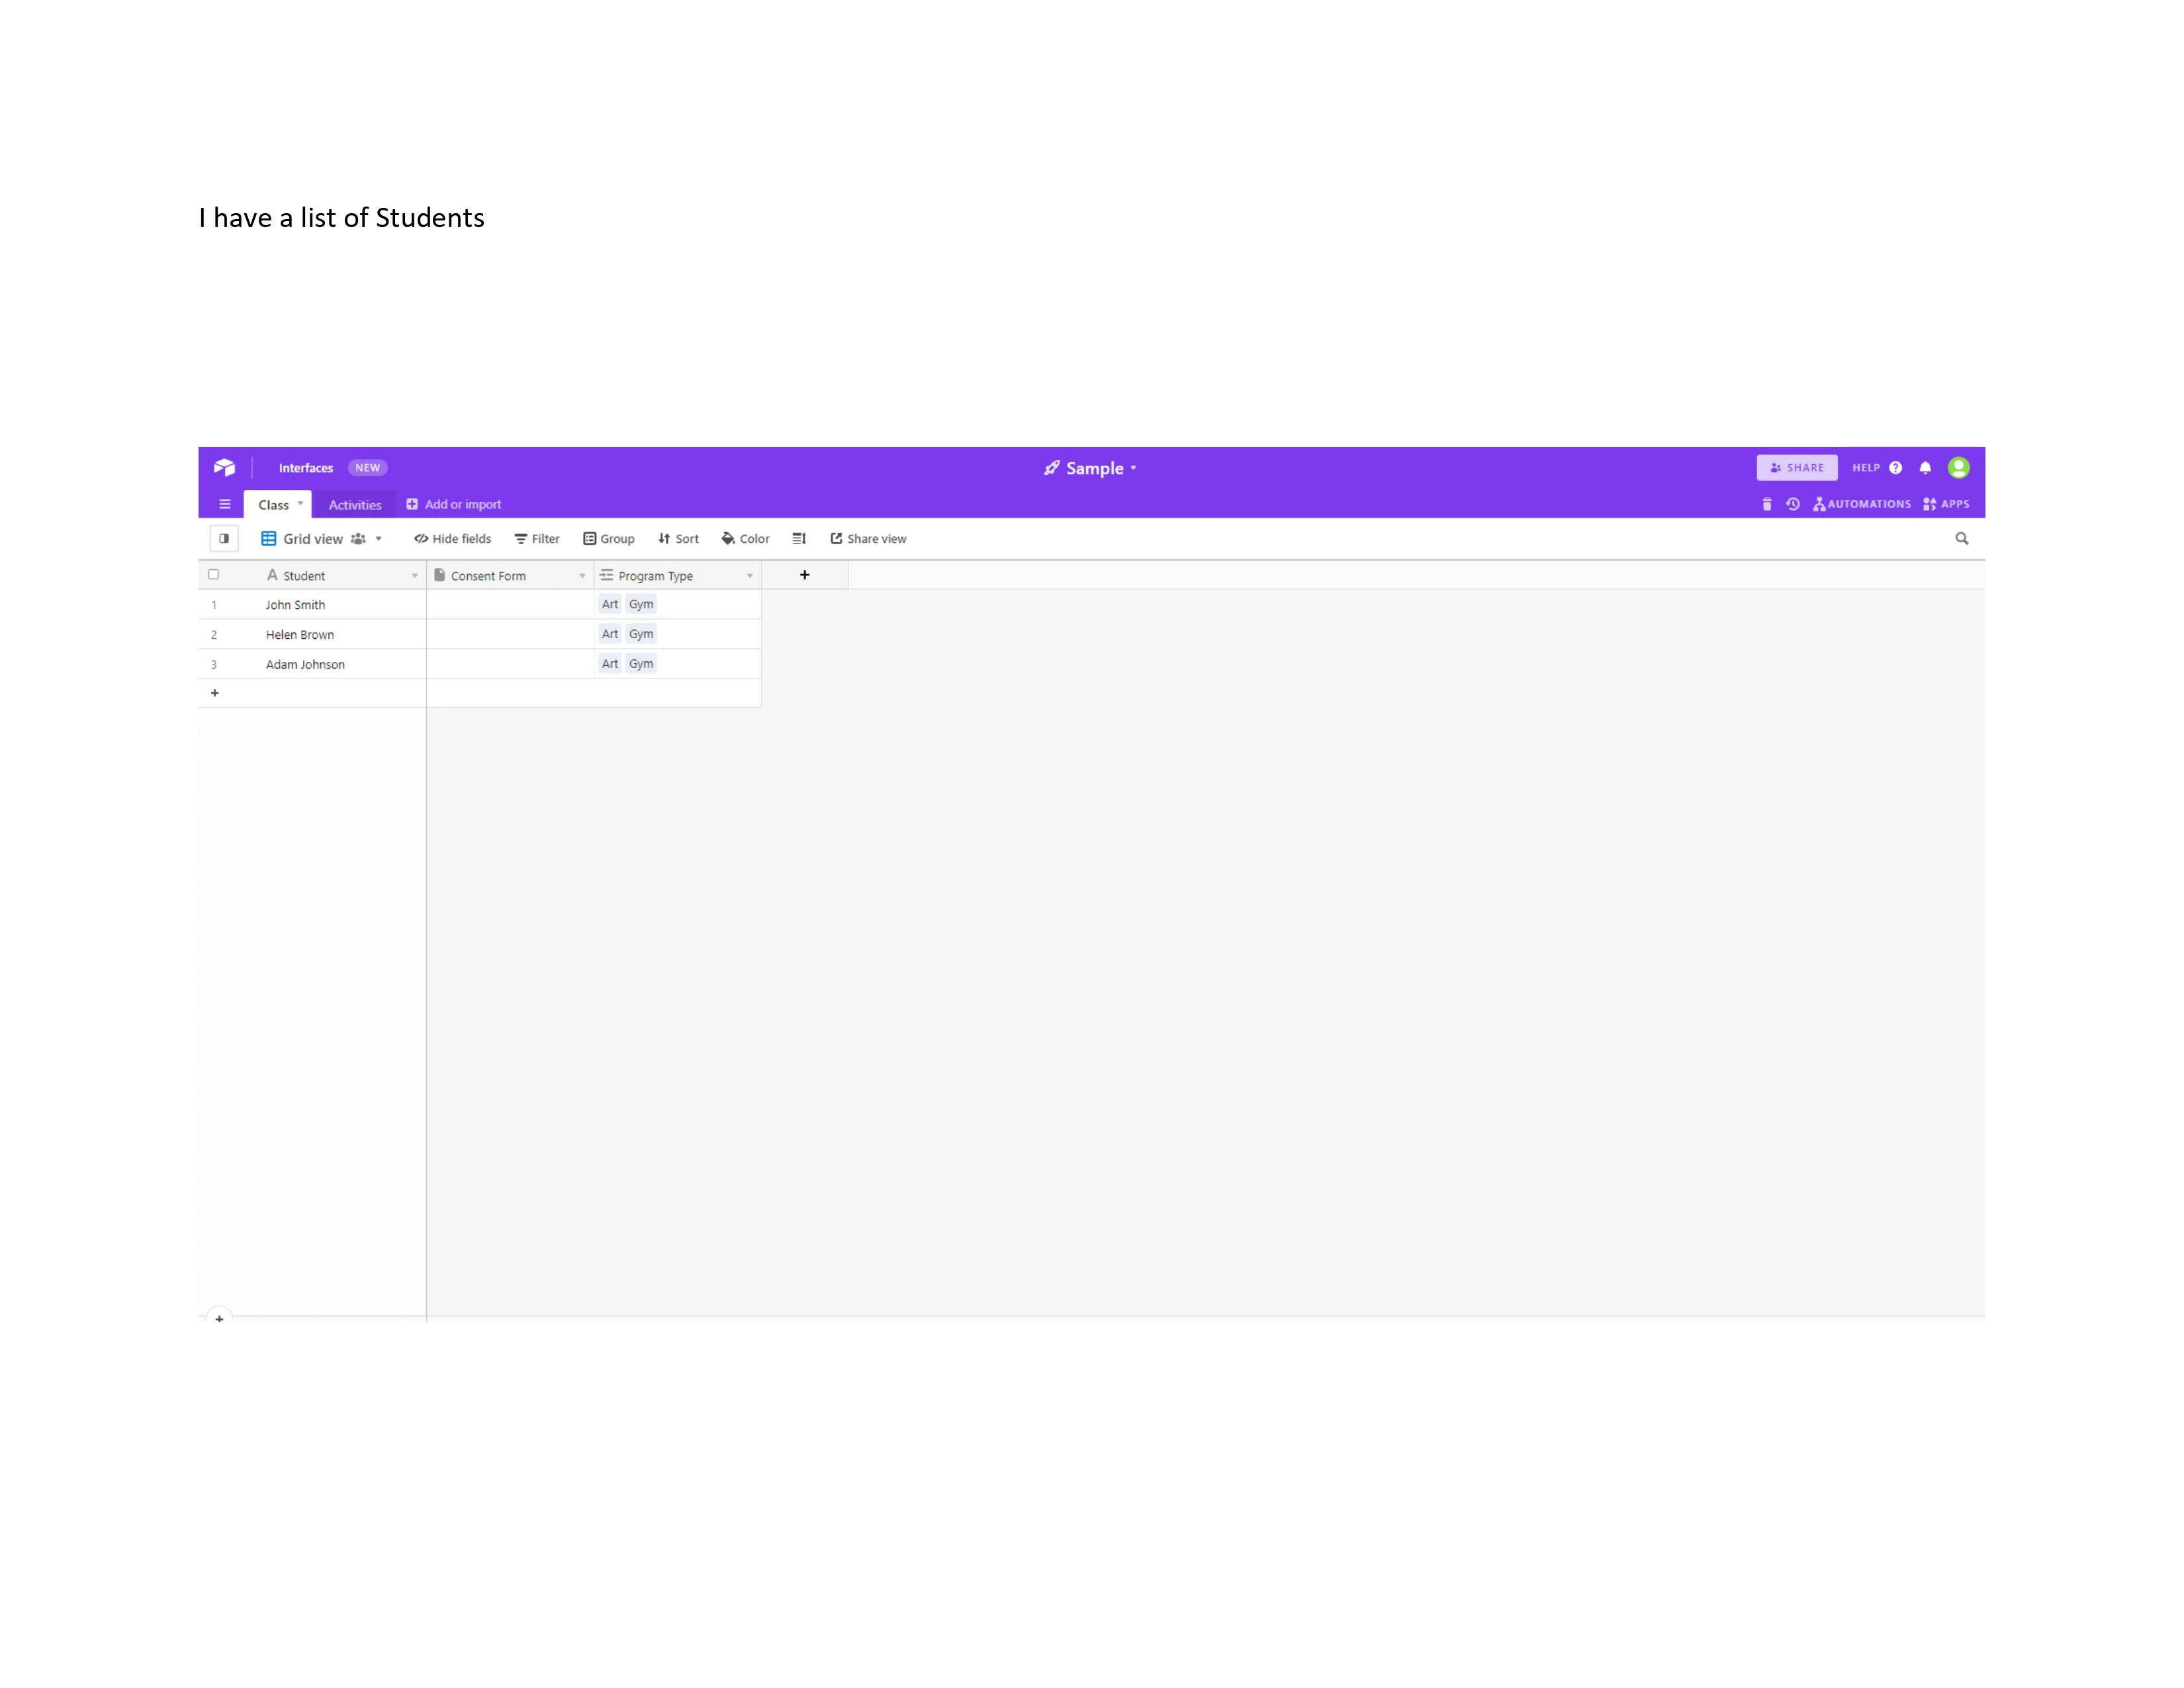This screenshot has height=1688, width=2184.
Task: Click the Program Type column header
Action: point(678,575)
